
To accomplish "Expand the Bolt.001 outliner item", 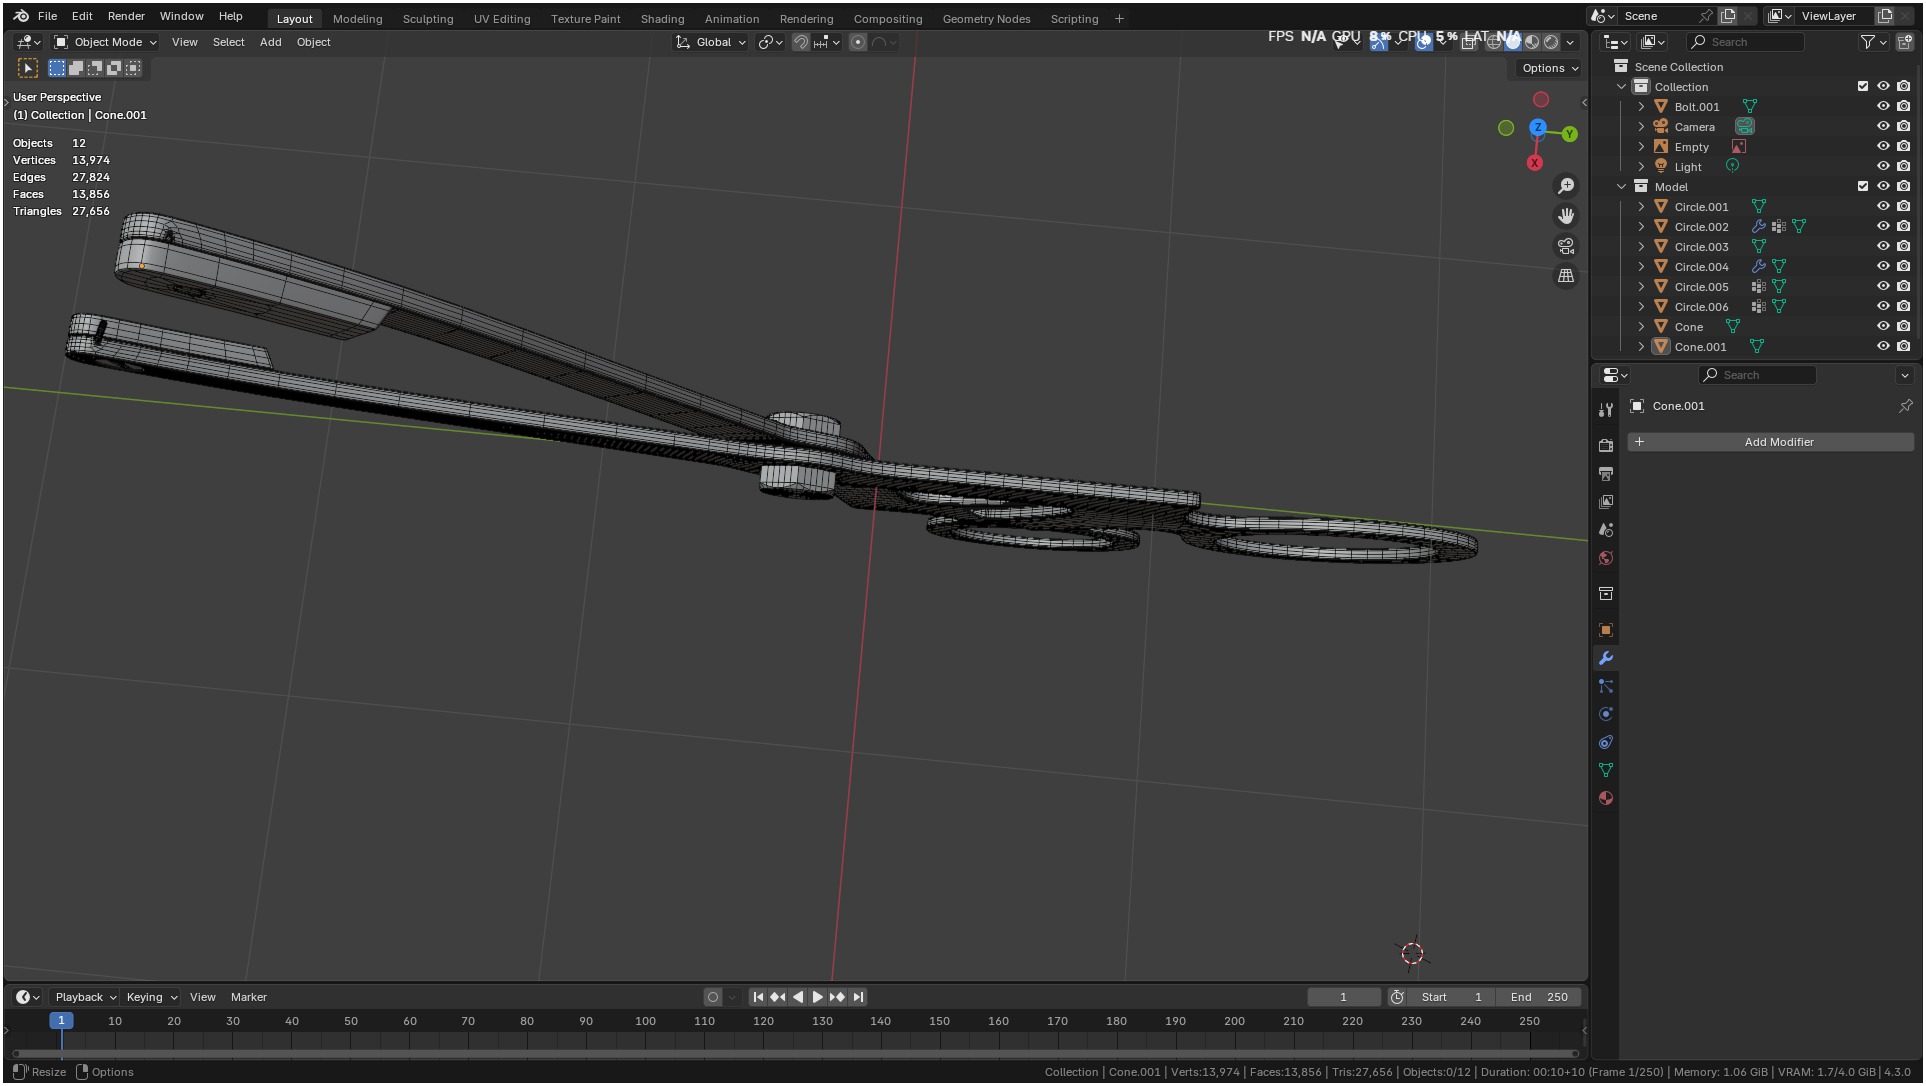I will coord(1641,107).
